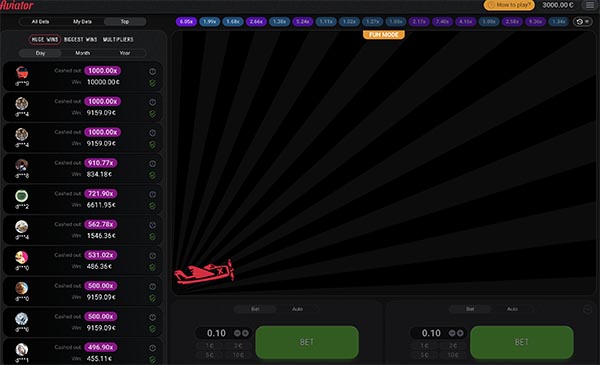Screen dimensions: 600x365
Task: Check fairness shield on the 721.90x row
Action: (x=152, y=206)
